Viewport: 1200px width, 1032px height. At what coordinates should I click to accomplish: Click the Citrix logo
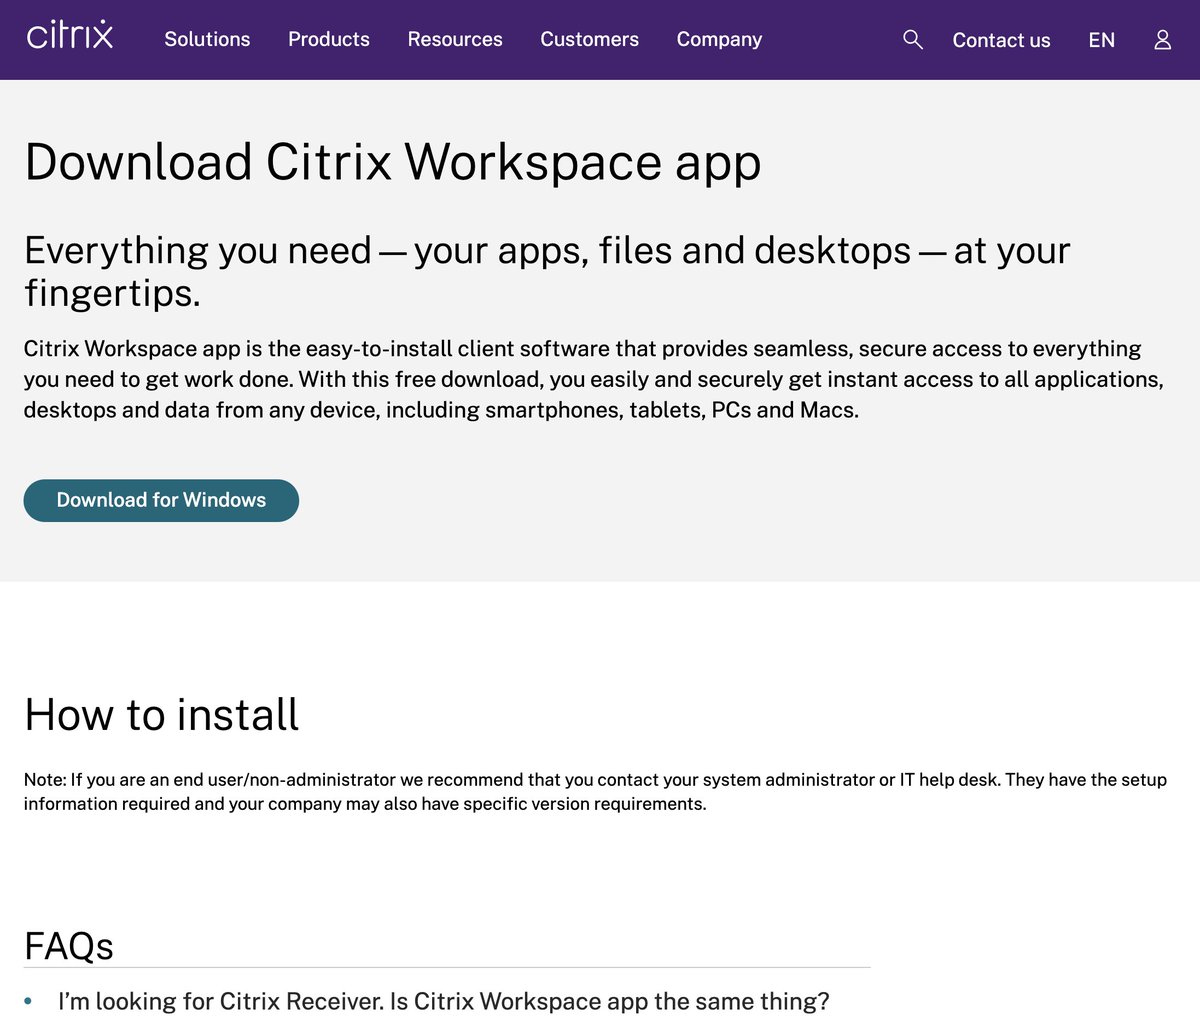[x=70, y=35]
